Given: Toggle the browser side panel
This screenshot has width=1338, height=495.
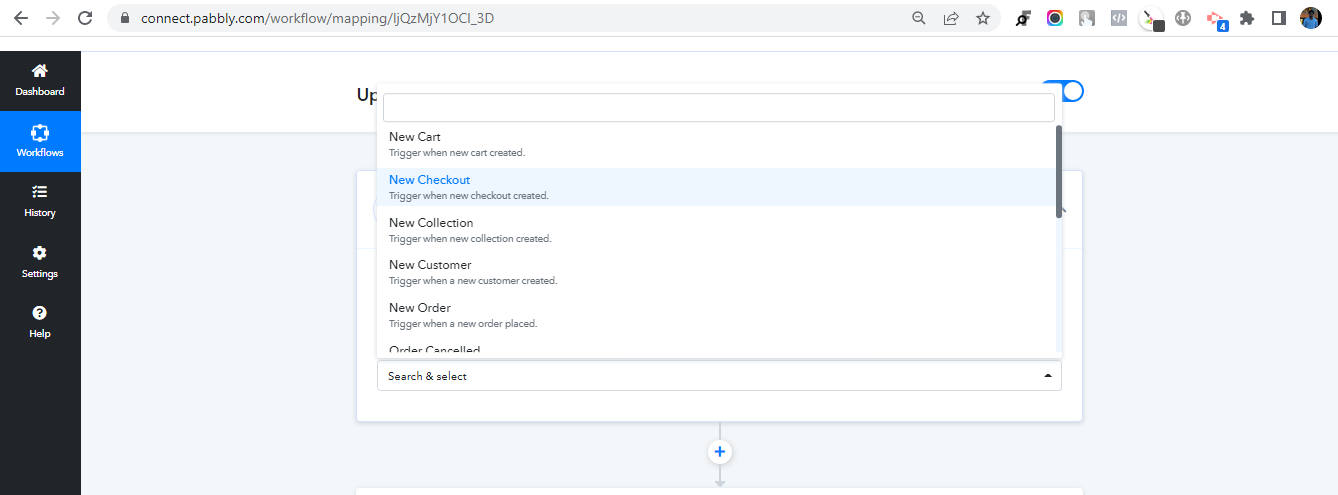Looking at the screenshot, I should 1279,18.
